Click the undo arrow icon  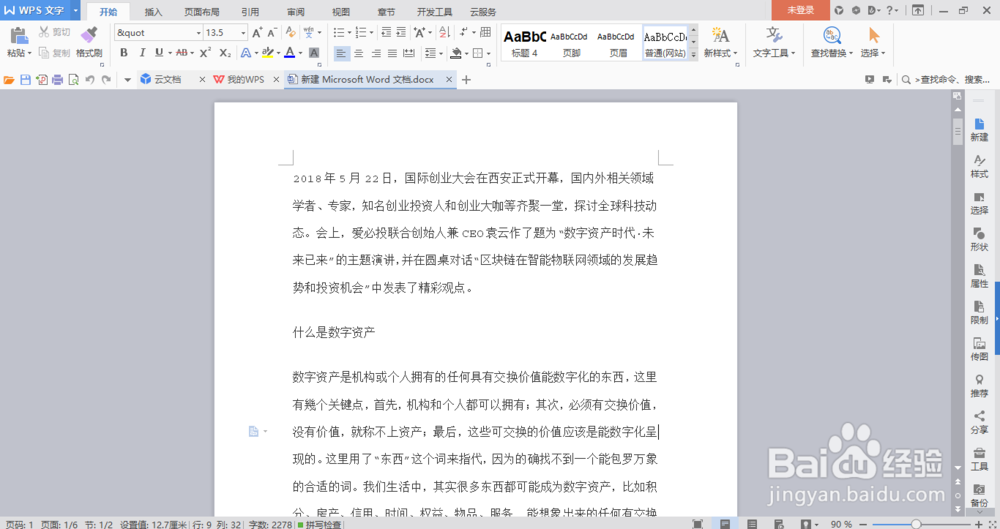tap(90, 80)
